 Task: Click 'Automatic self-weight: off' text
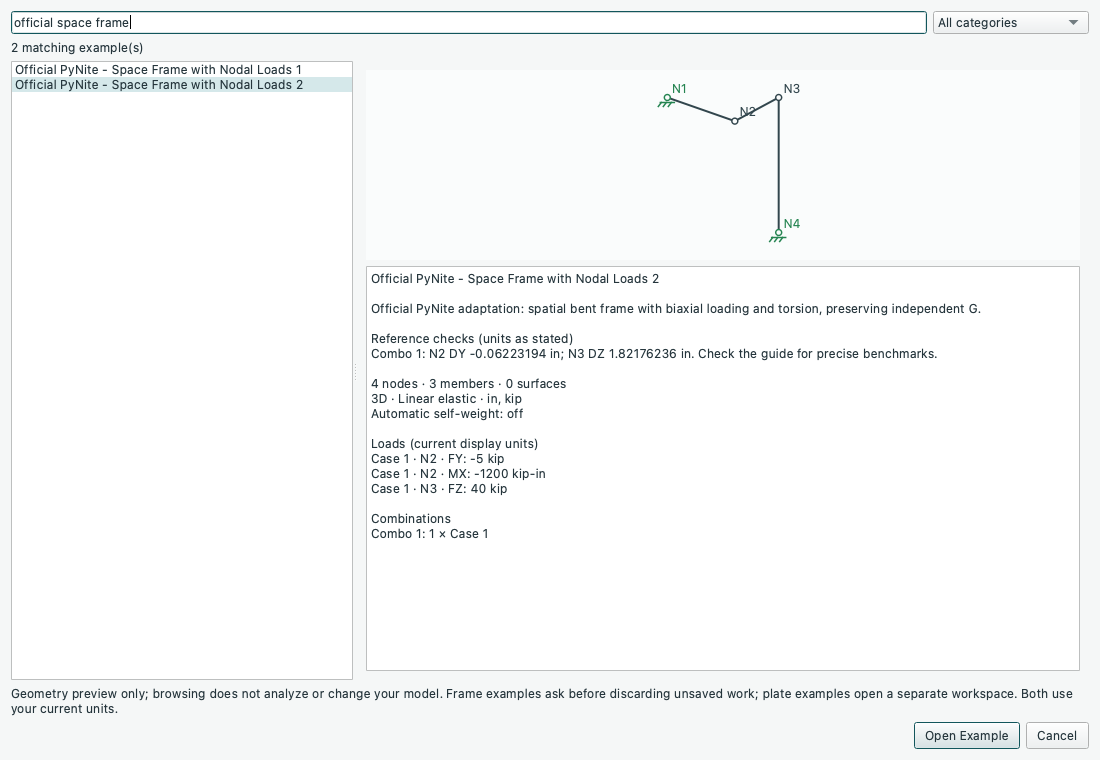point(447,413)
